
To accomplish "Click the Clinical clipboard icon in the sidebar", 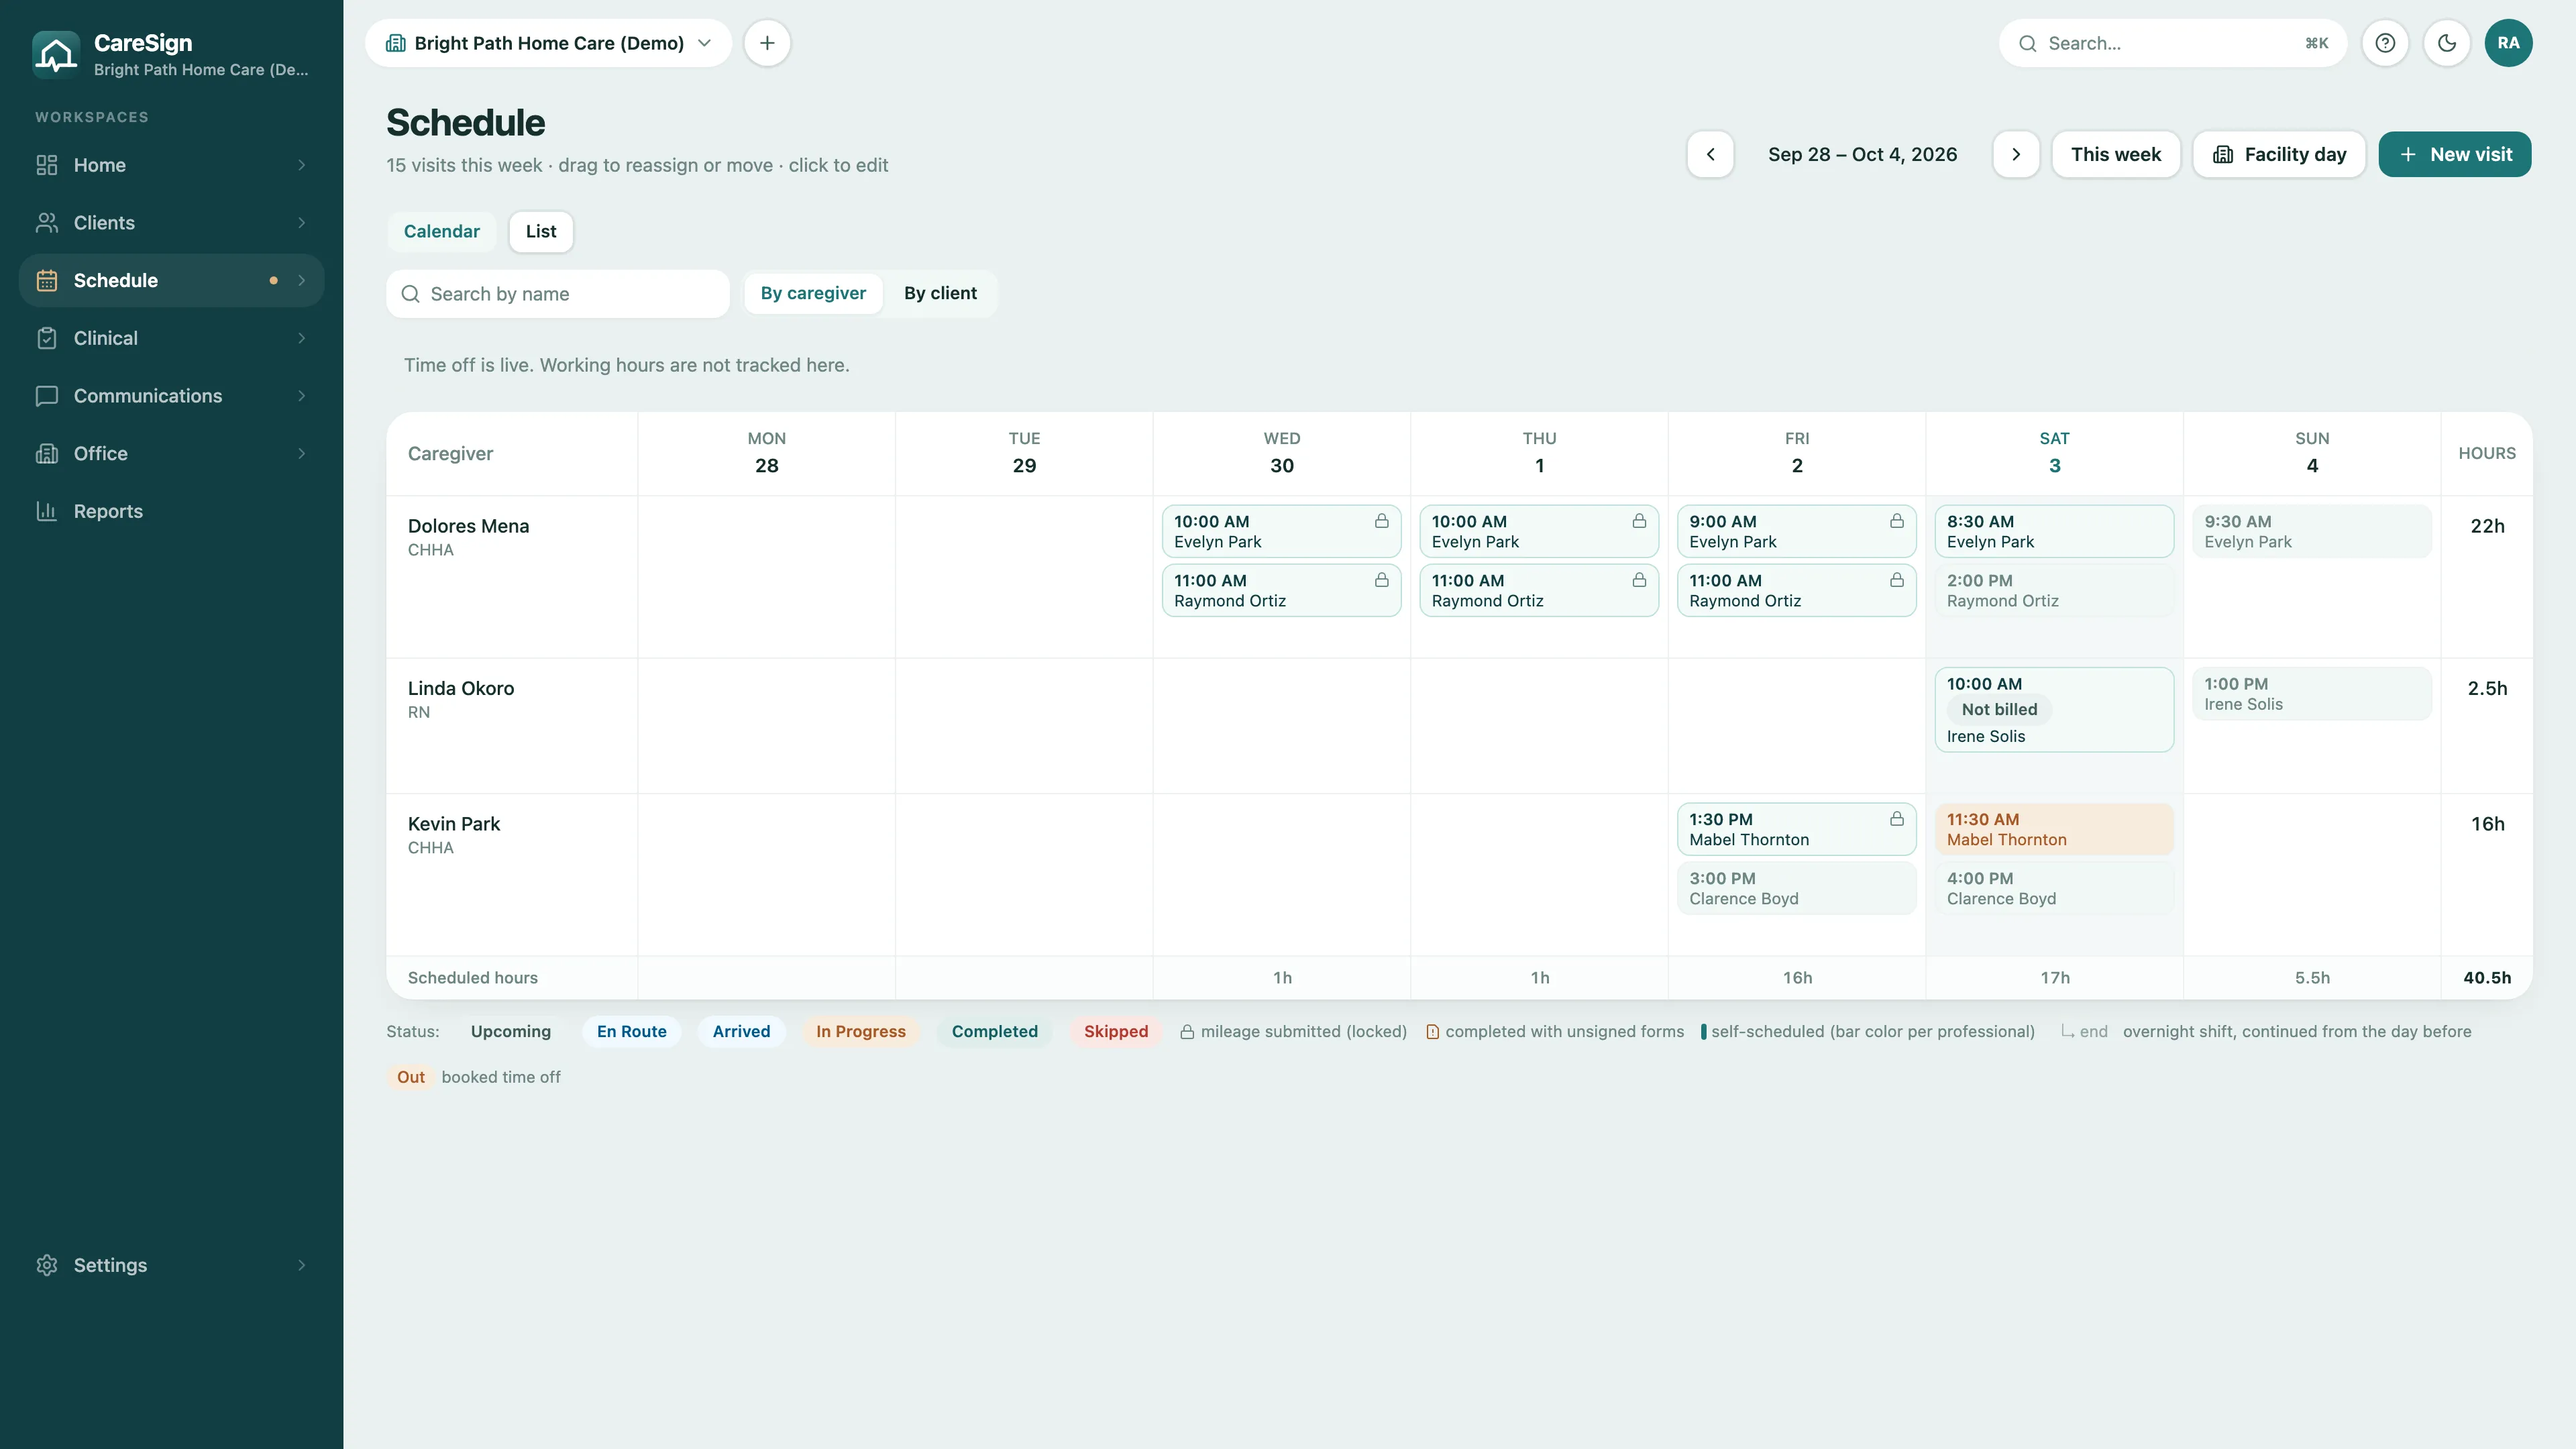I will click(x=47, y=338).
